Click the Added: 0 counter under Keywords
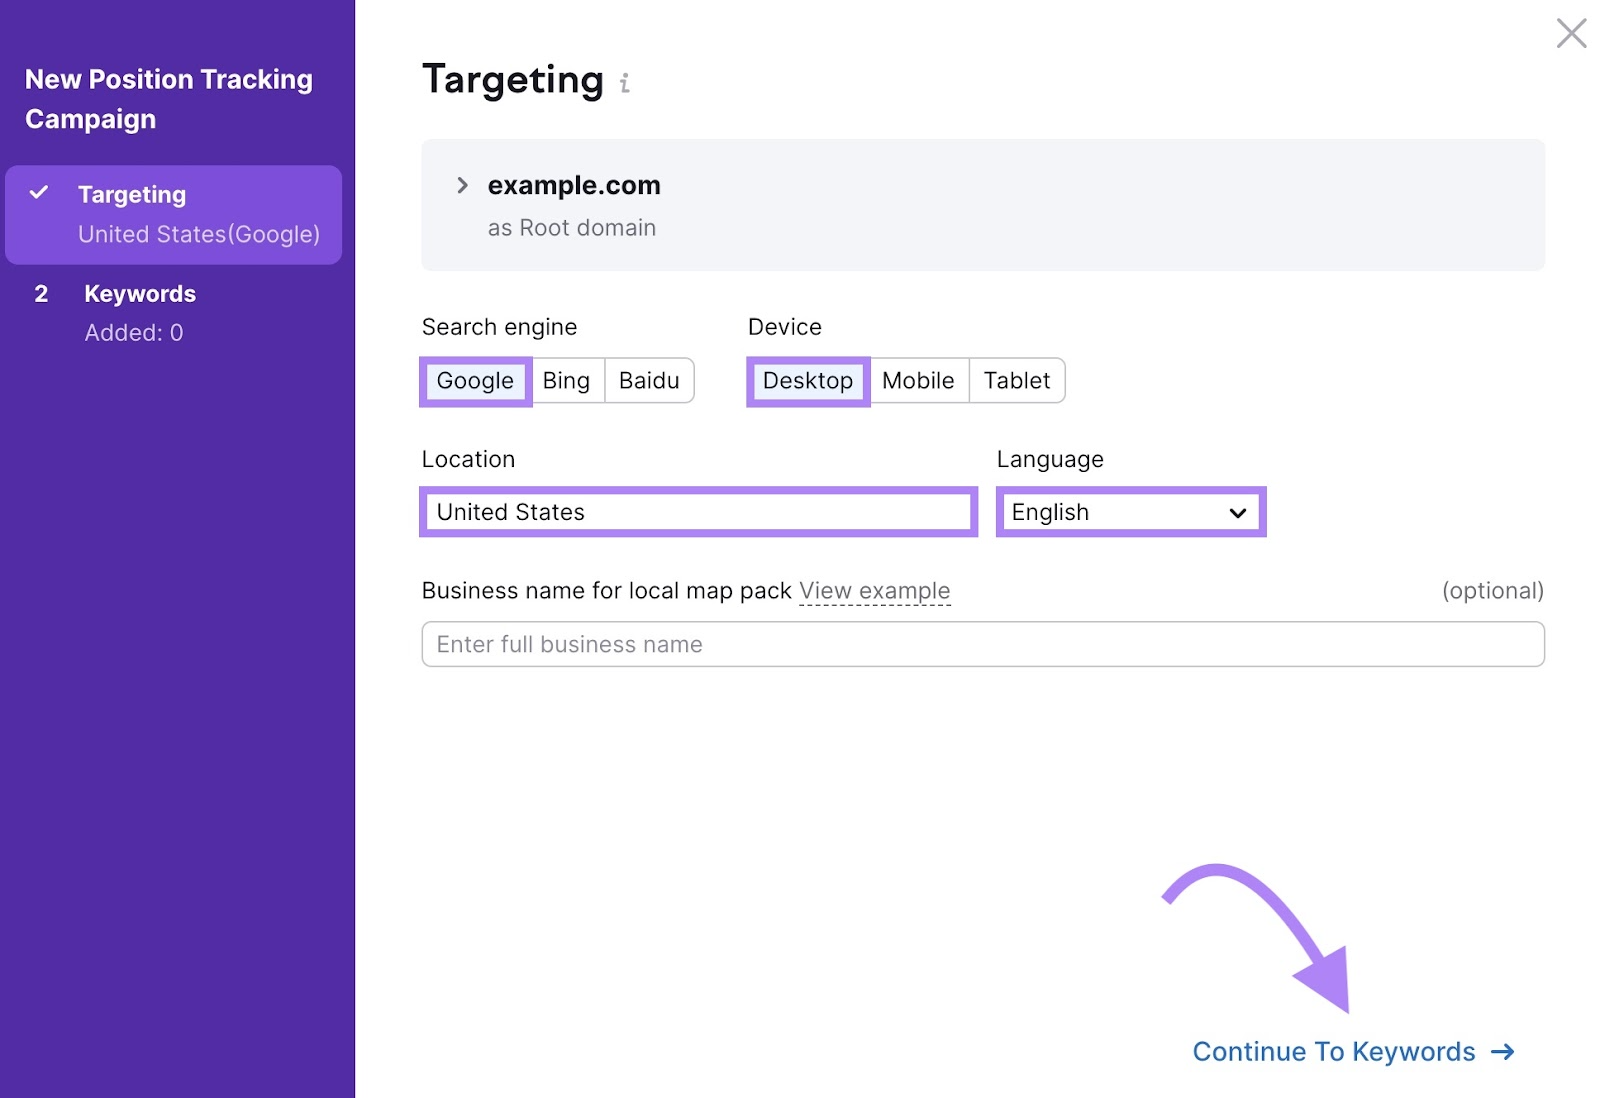Viewport: 1600px width, 1098px height. click(x=134, y=332)
